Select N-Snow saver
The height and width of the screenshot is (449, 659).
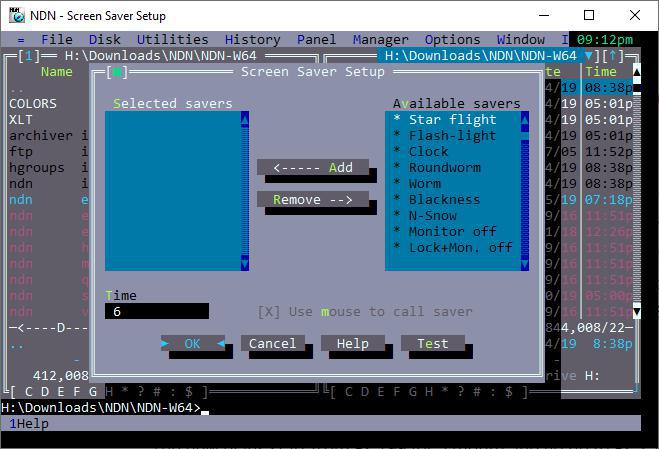(453, 215)
